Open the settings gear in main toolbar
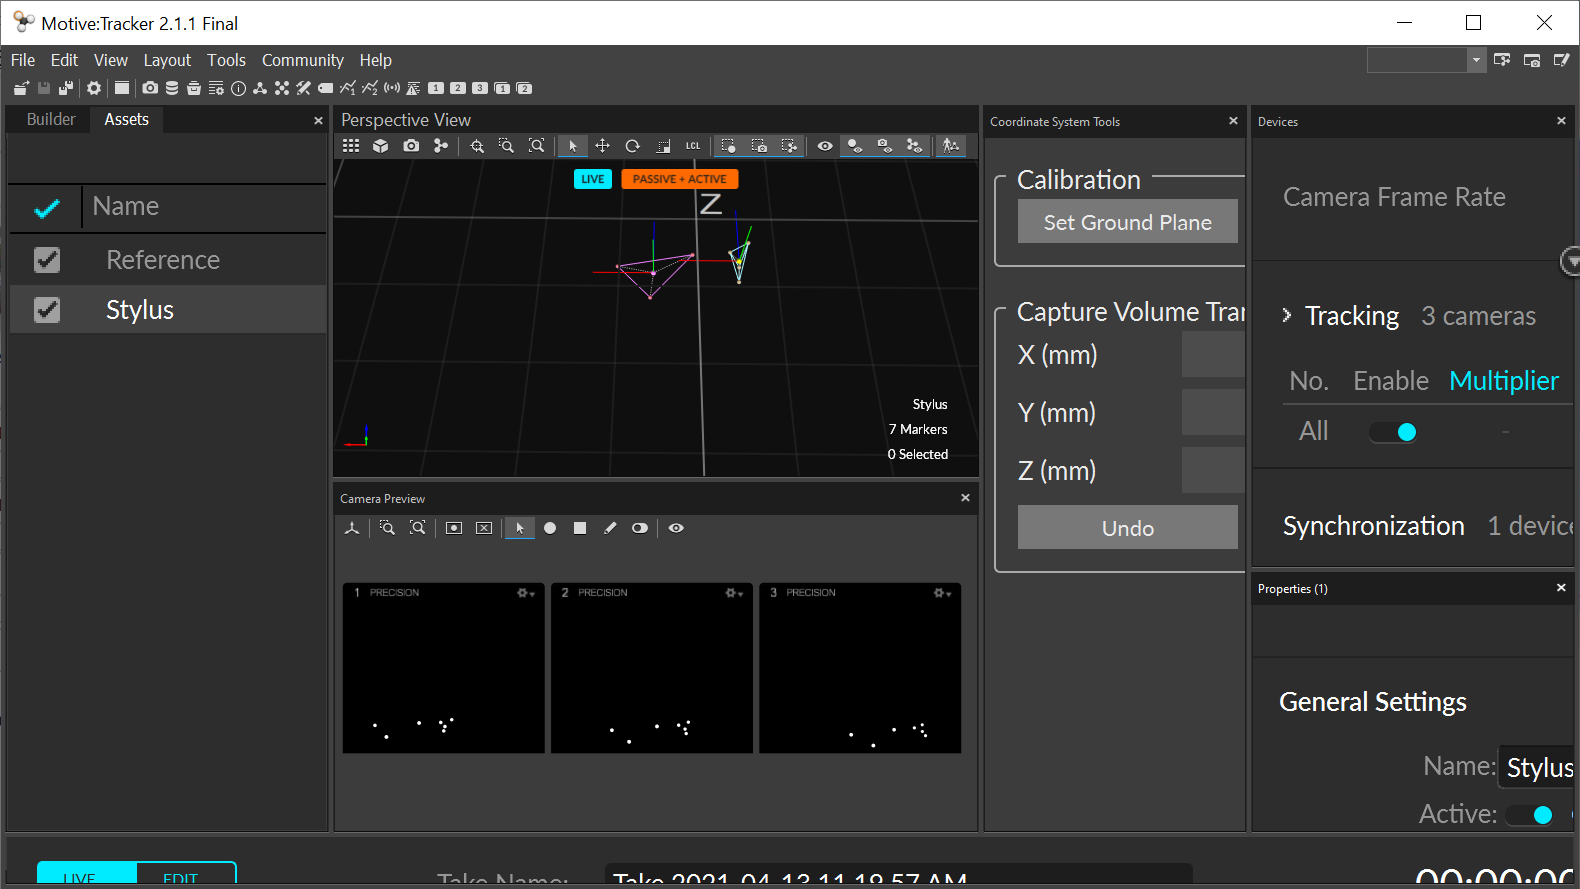 coord(94,88)
